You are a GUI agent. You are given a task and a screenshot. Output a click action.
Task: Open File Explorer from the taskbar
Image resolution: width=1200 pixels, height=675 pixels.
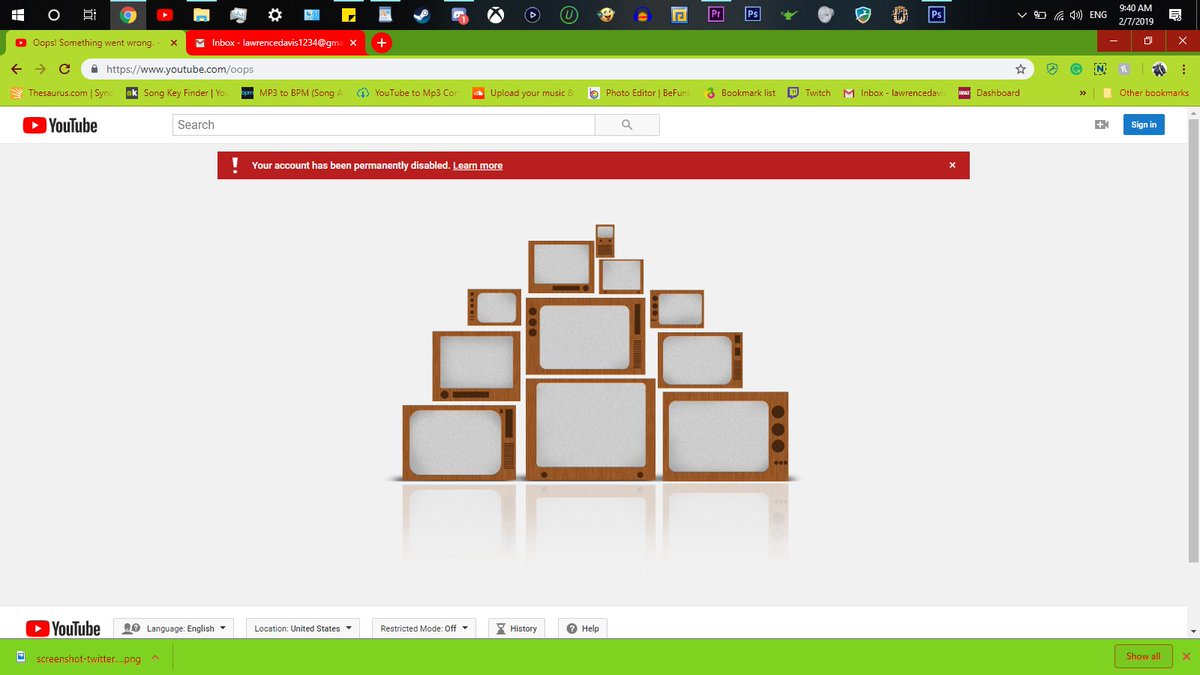click(201, 15)
